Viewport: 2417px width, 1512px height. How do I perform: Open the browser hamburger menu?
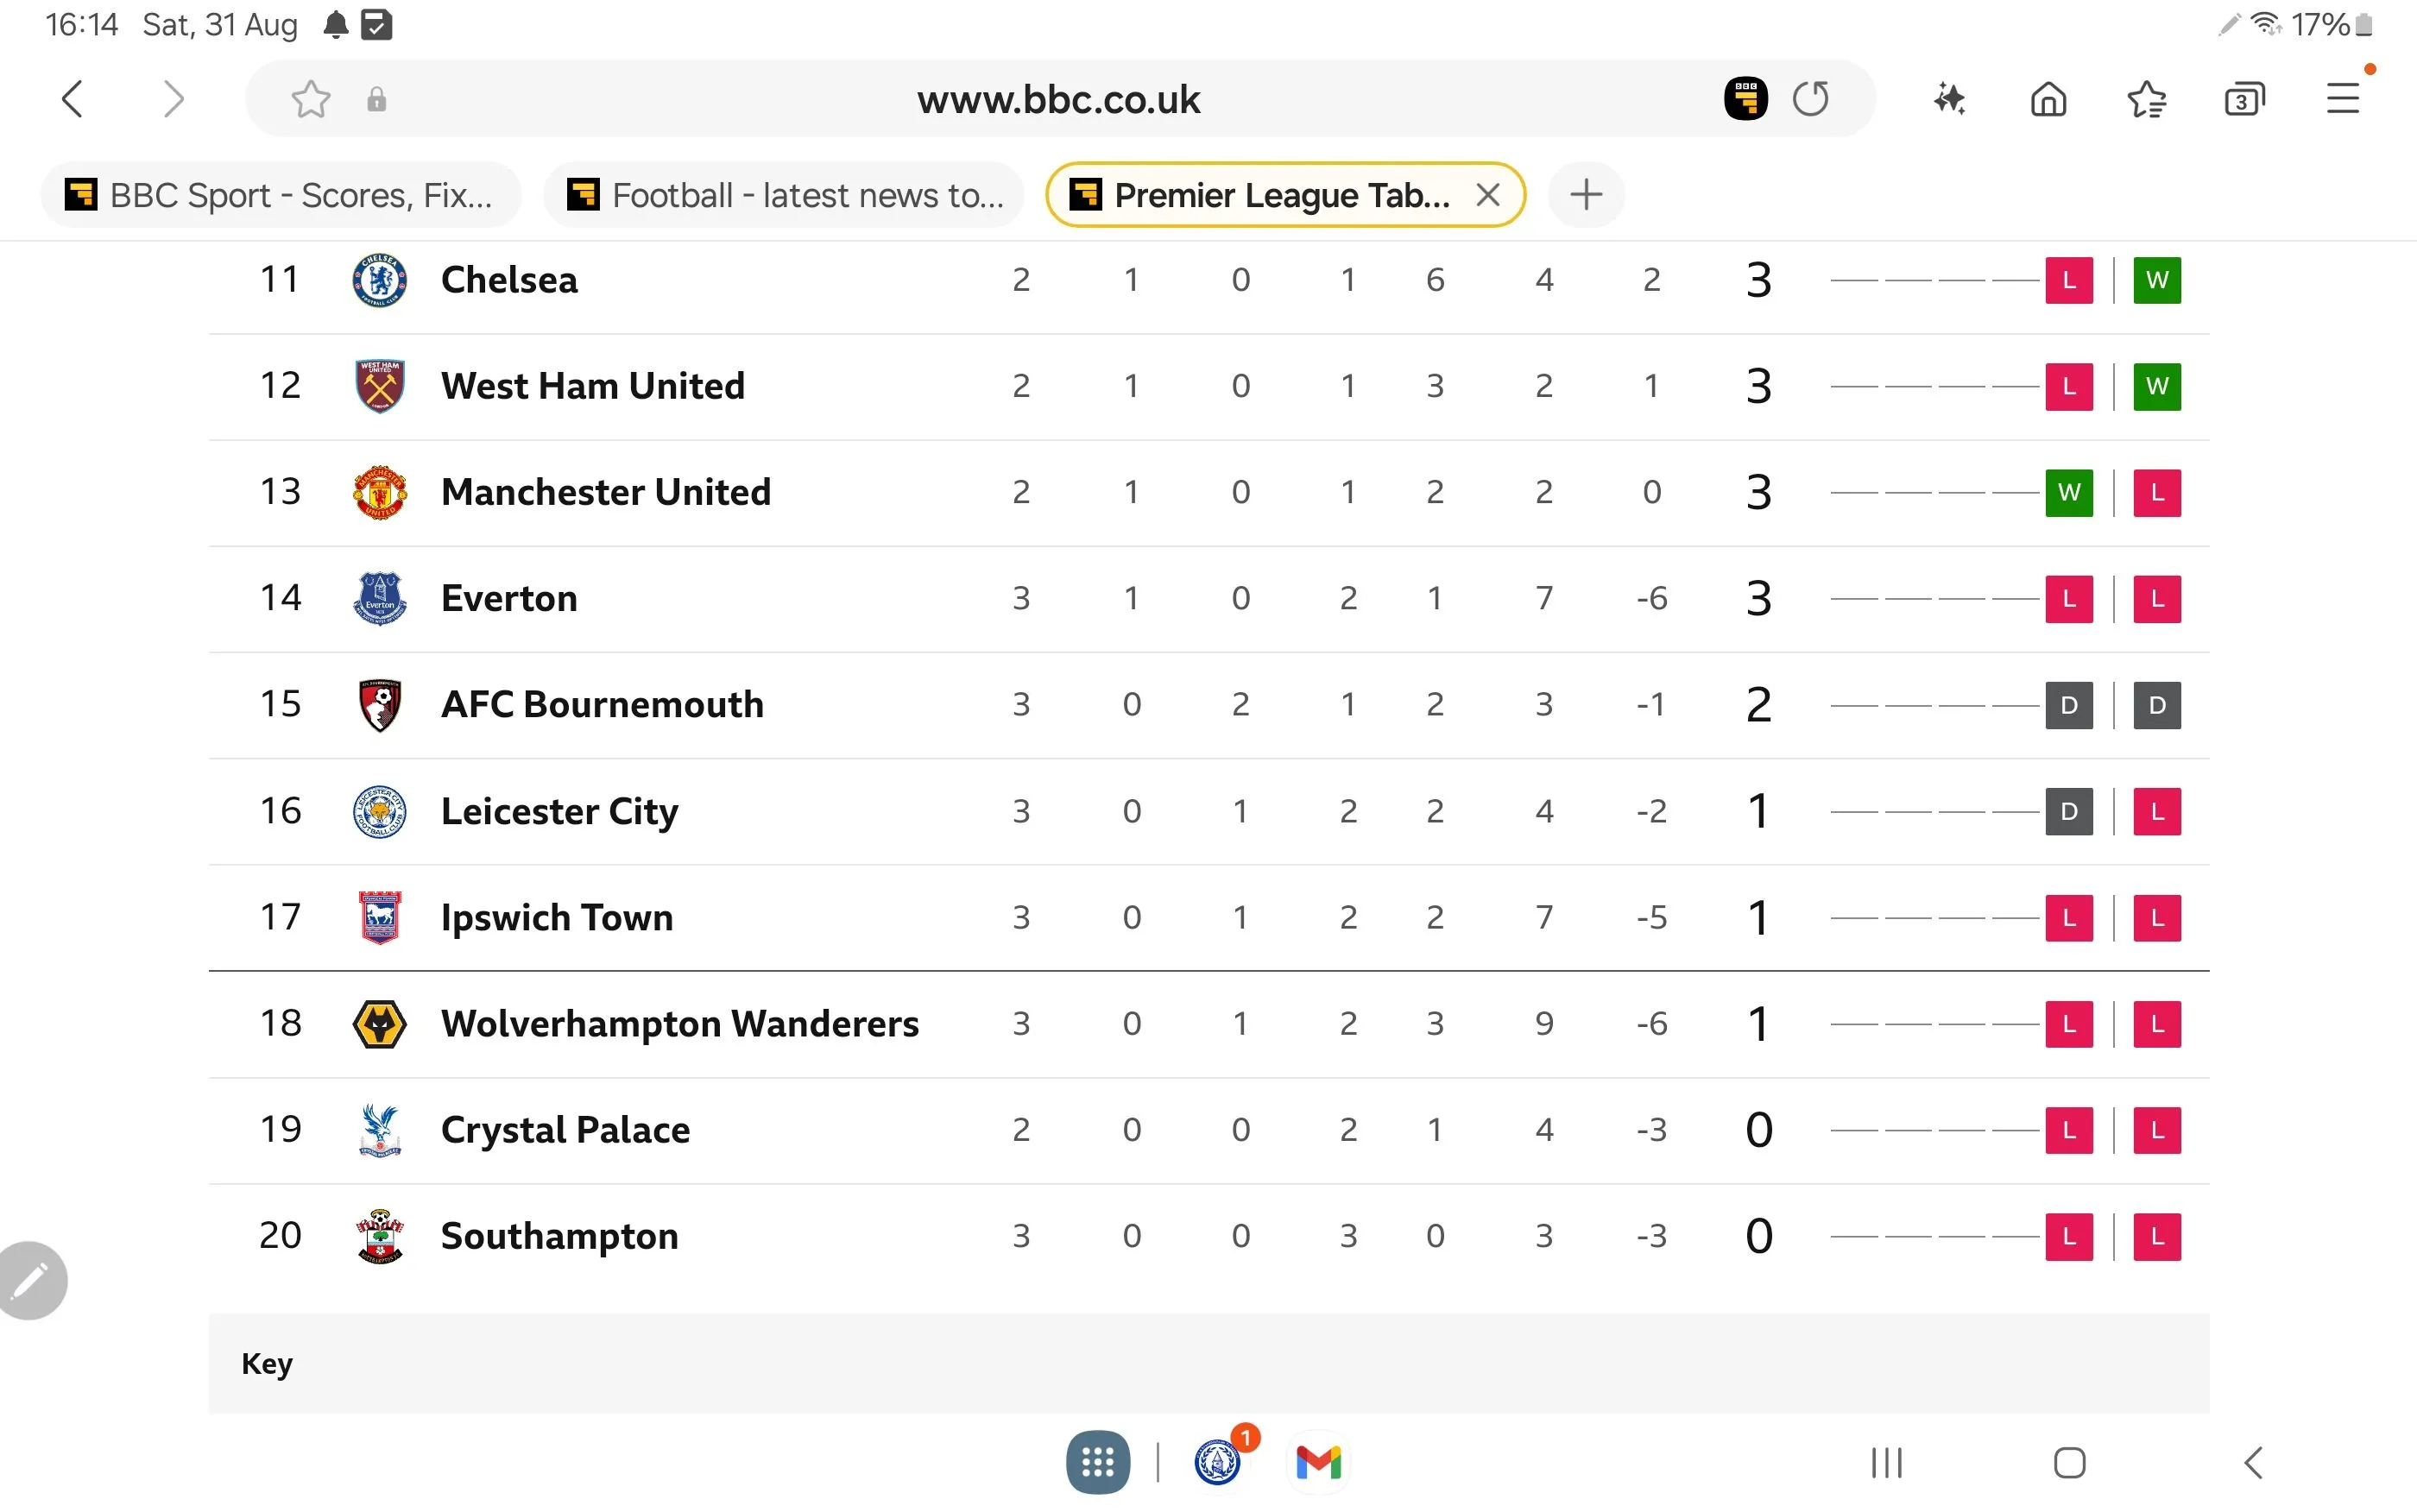2342,99
